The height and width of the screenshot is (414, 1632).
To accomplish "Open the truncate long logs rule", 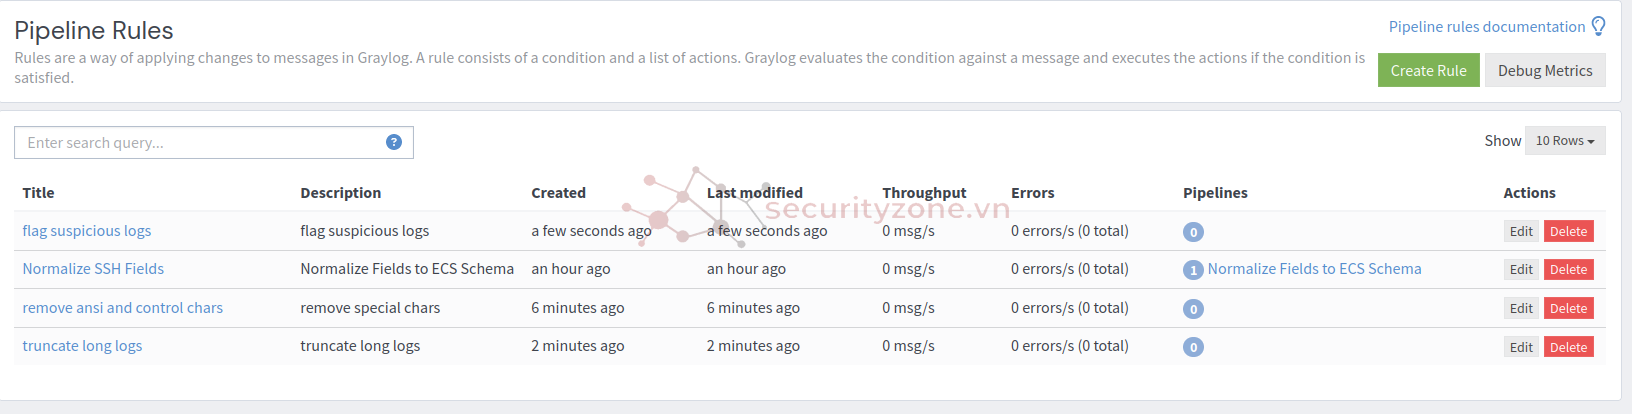I will [x=82, y=346].
